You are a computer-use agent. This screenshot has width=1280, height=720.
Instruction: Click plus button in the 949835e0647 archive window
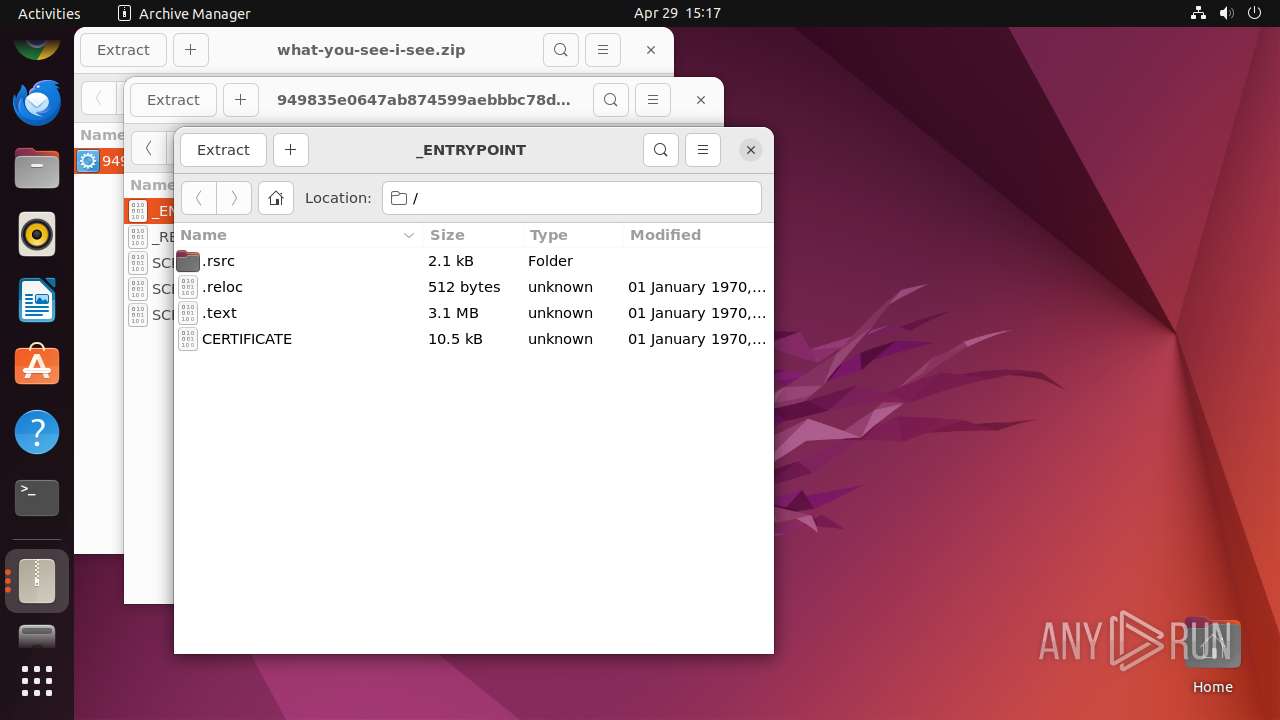pos(240,100)
